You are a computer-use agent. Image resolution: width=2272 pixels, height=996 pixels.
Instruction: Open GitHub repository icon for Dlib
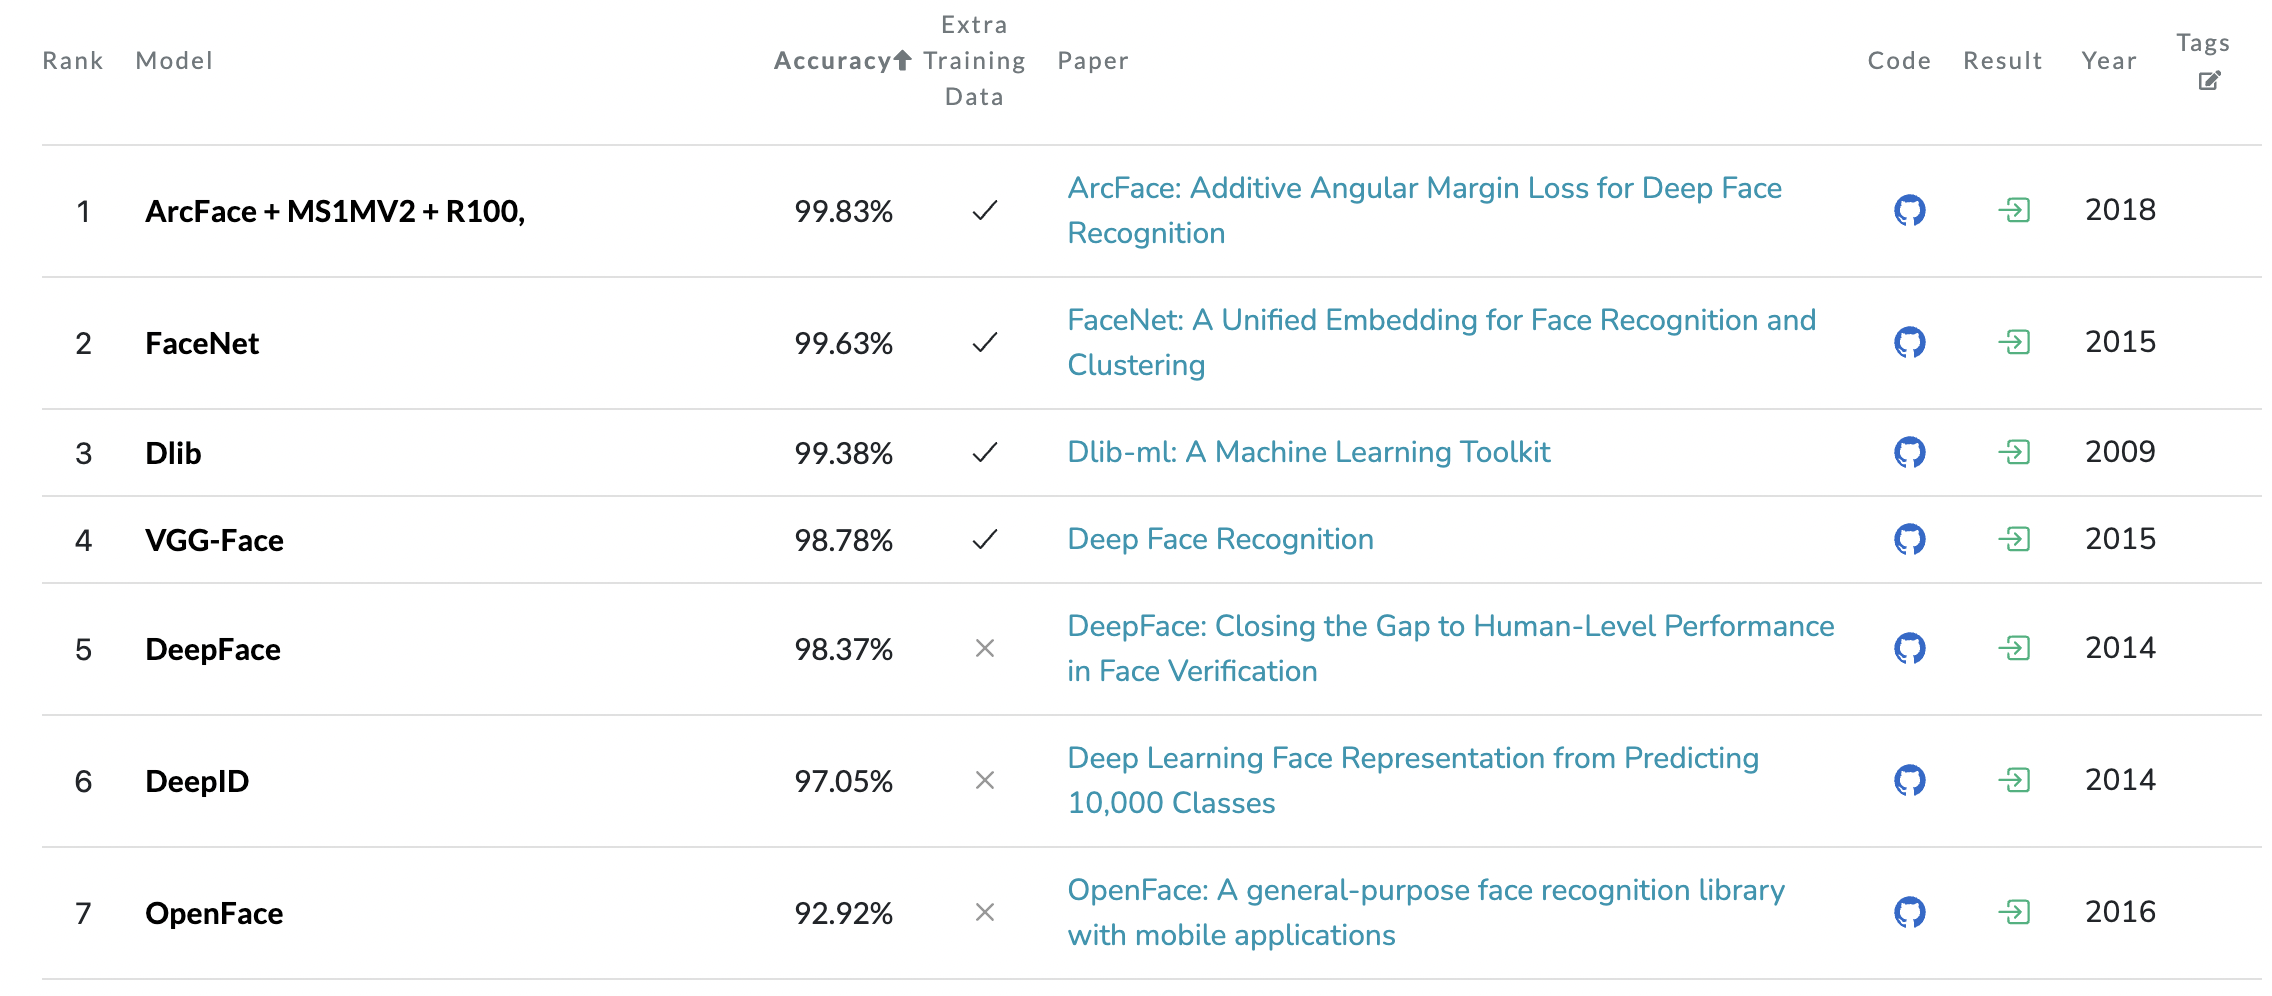pos(1909,452)
